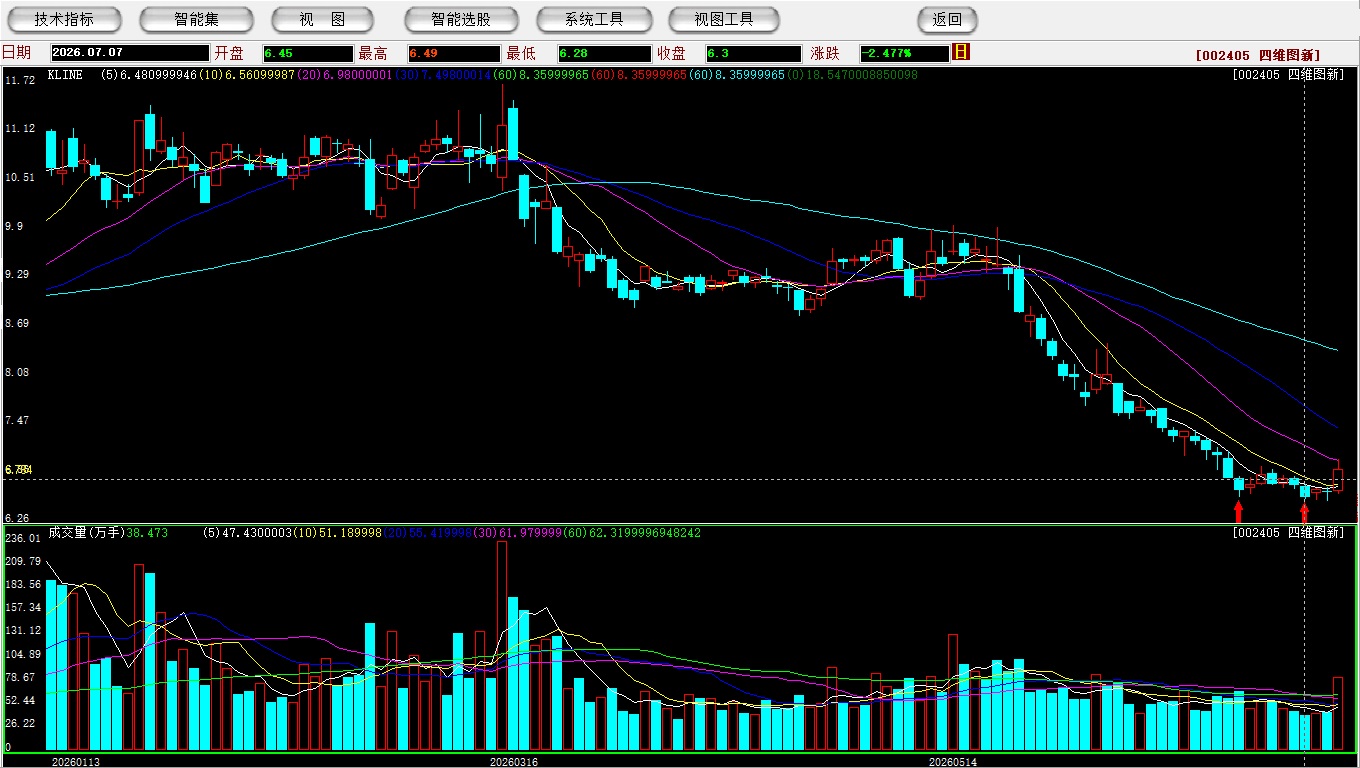Screen dimensions: 1360x768
Task: Click the 20260316 date axis label
Action: tap(513, 762)
